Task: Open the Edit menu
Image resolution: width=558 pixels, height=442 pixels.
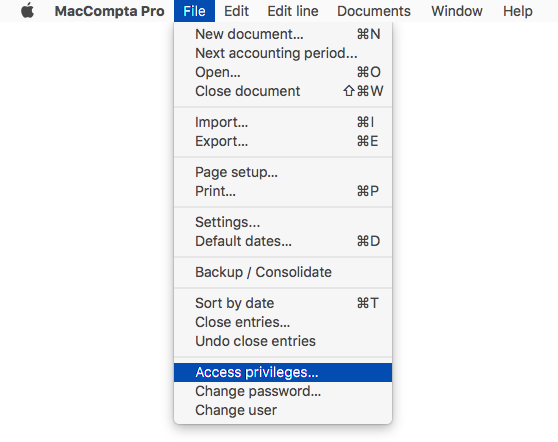Action: 236,11
